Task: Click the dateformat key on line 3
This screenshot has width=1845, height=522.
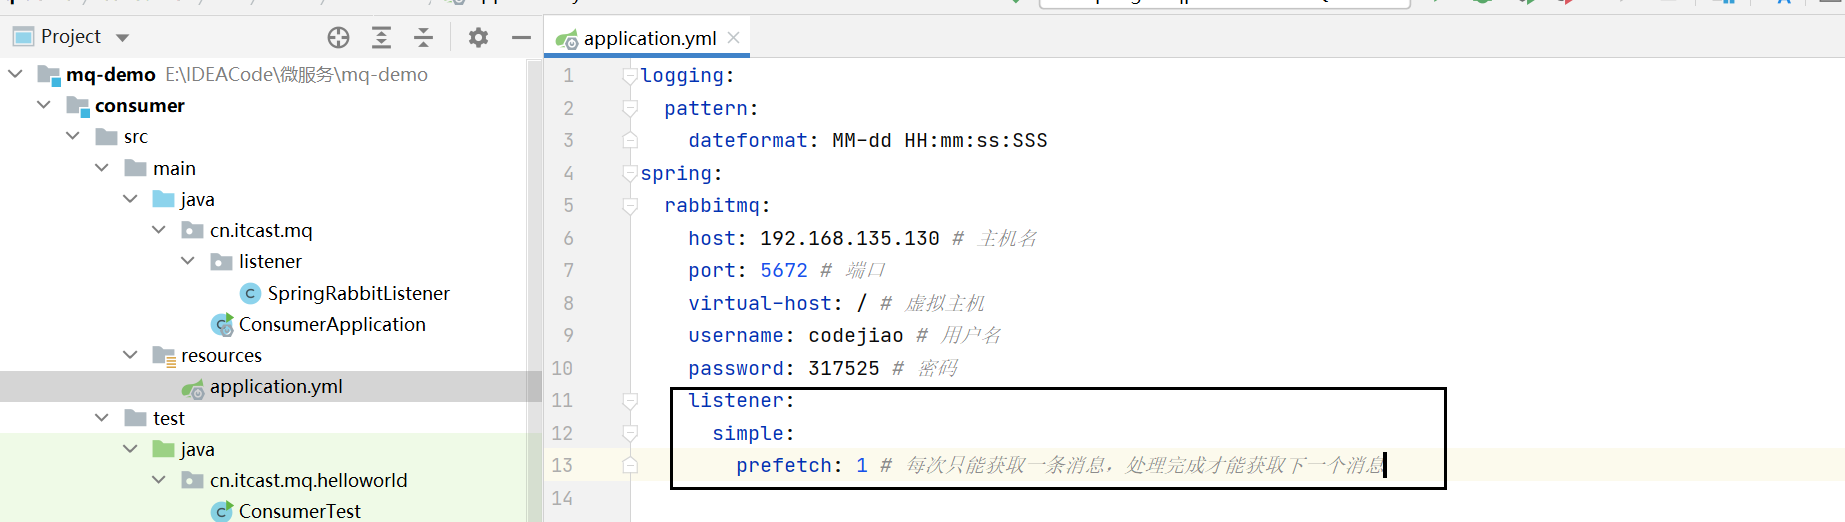Action: tap(748, 140)
